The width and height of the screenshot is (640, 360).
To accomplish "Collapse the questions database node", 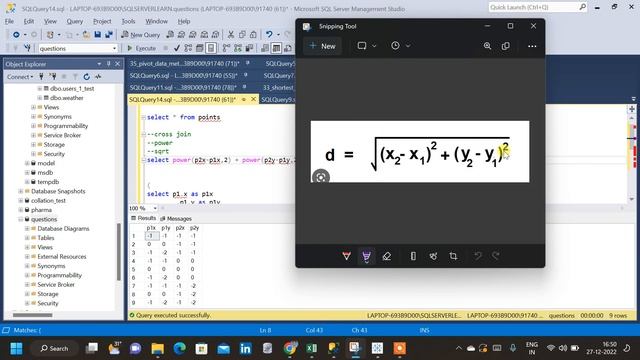I will (20, 219).
